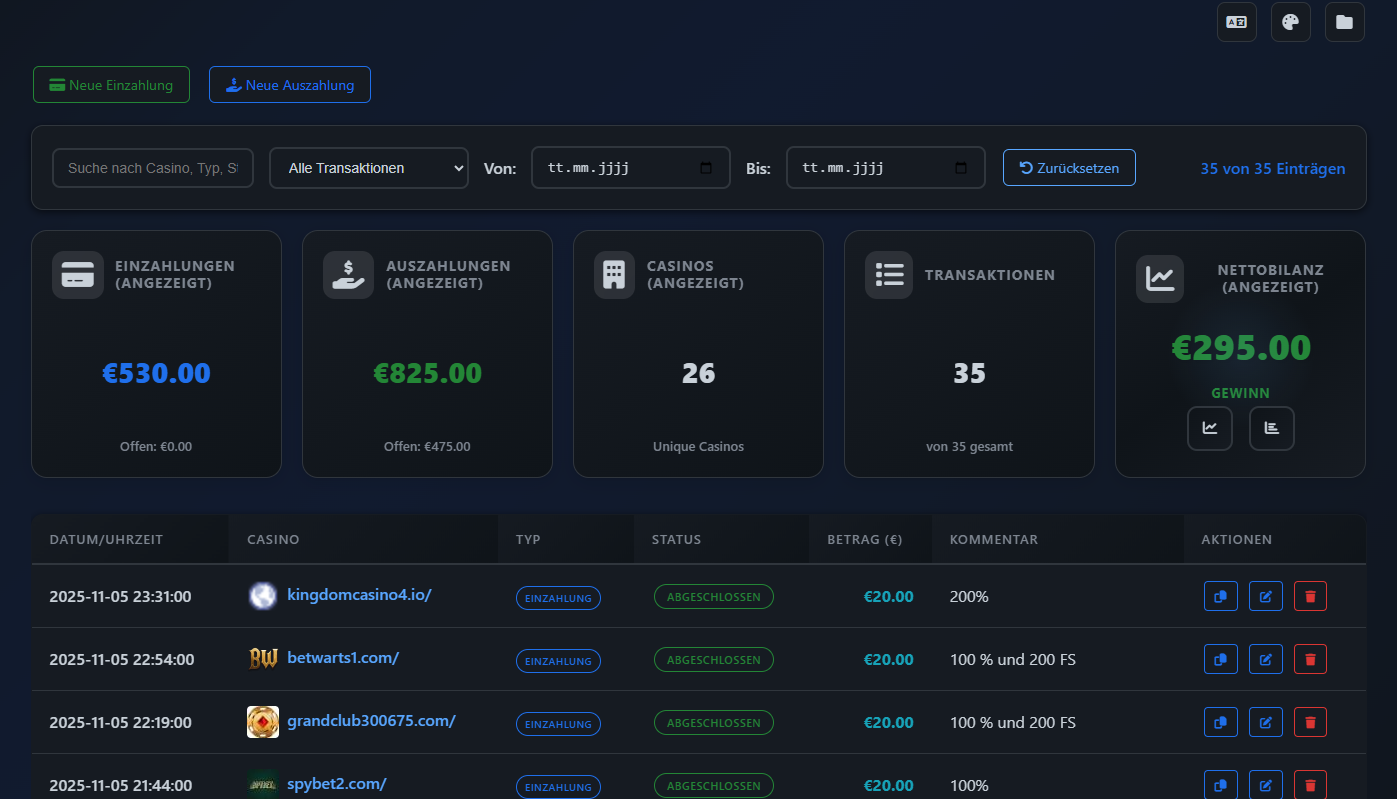Open the color palette theme icon
This screenshot has width=1397, height=799.
1291,22
